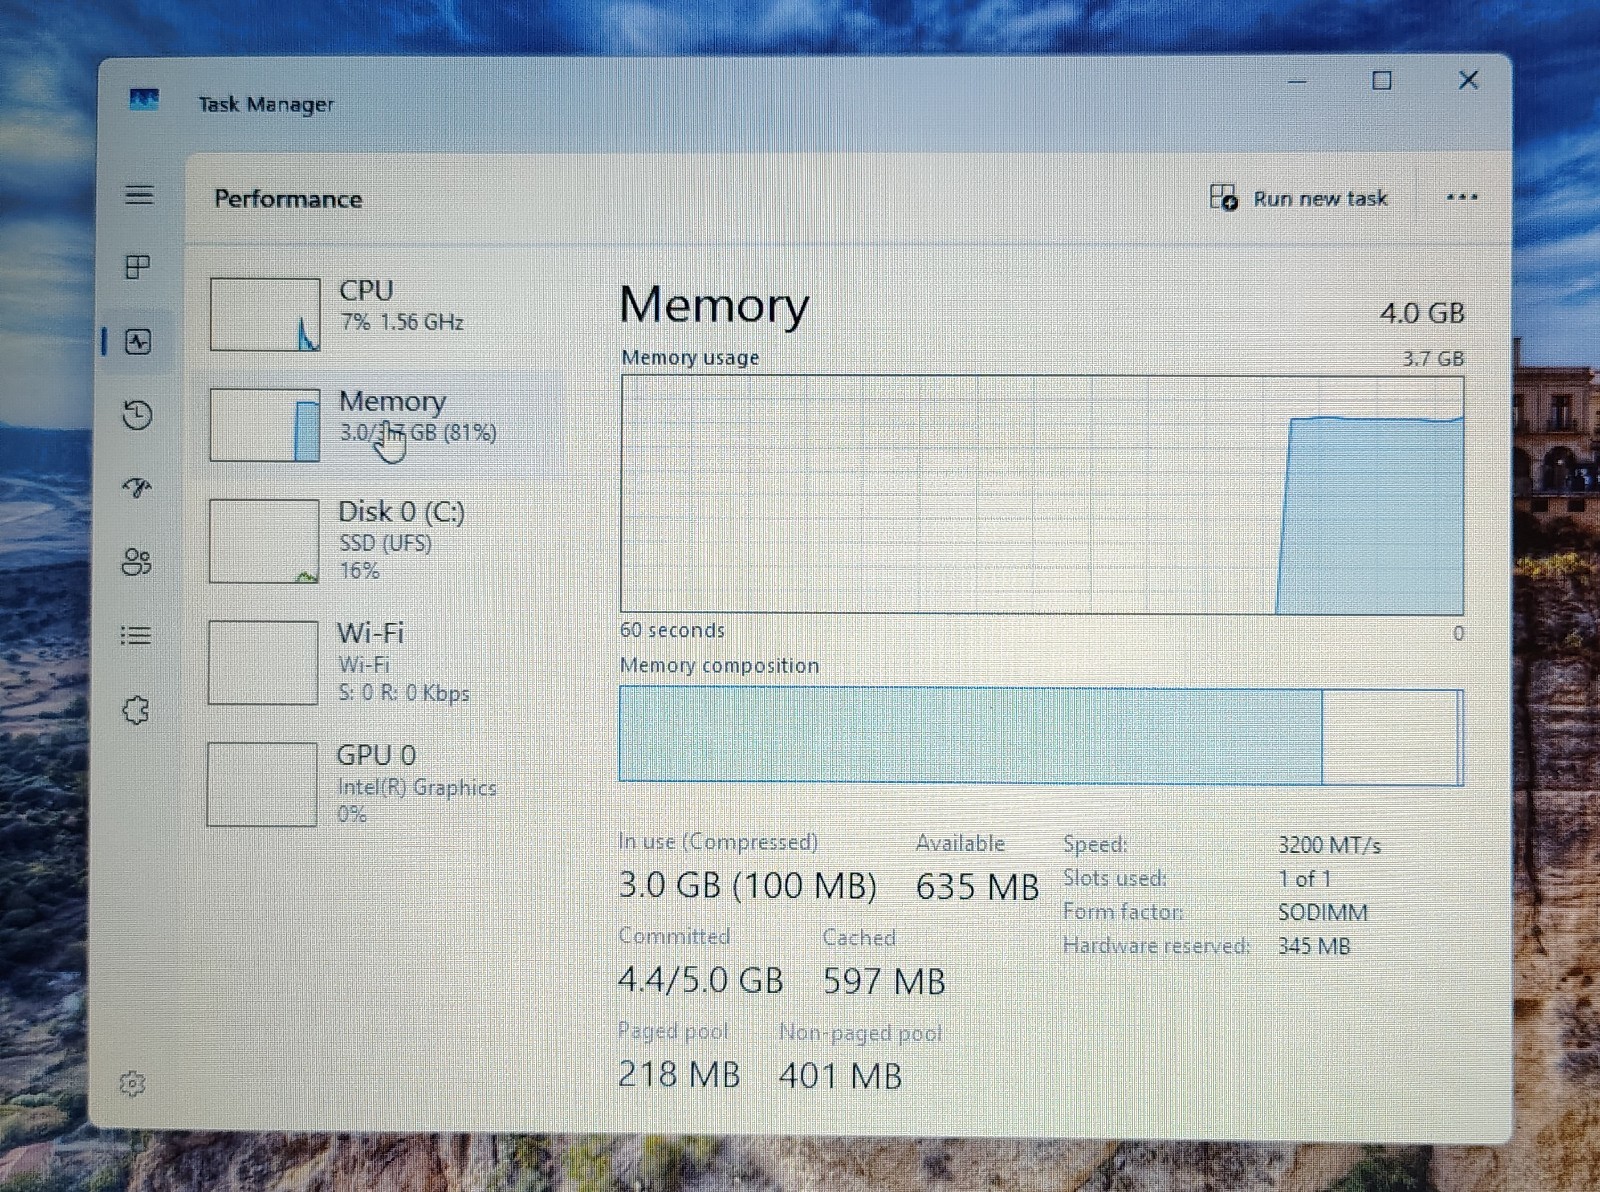Open the Users page icon

[137, 562]
